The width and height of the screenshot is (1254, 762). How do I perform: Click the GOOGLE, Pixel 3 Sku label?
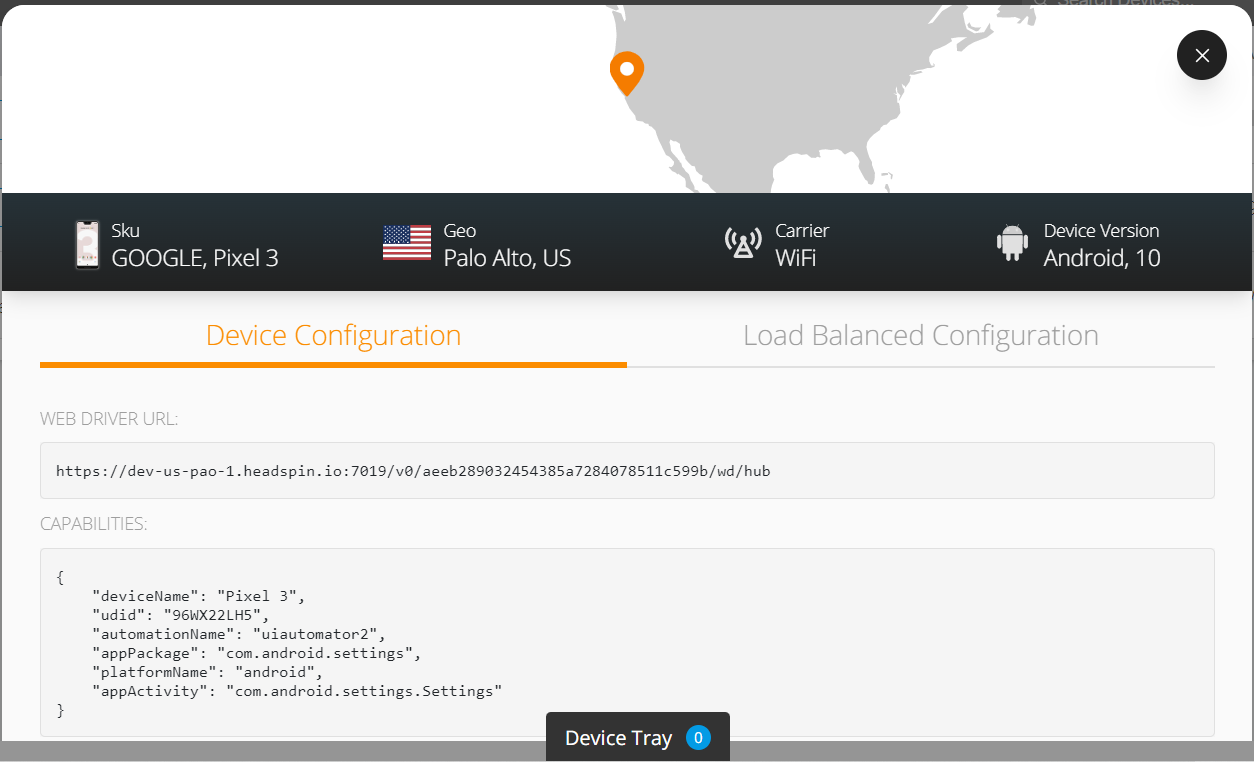(x=196, y=258)
